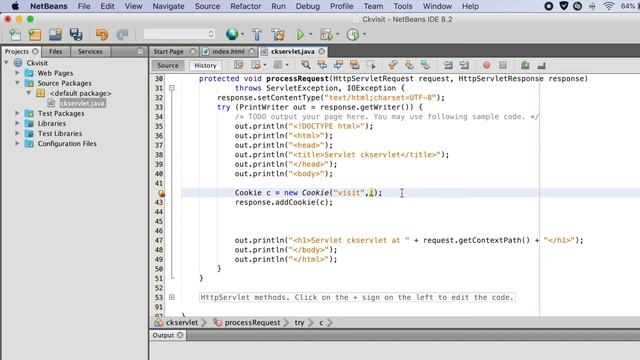Image resolution: width=640 pixels, height=360 pixels.
Task: Select ckservlet.java in the project tree
Action: [x=82, y=103]
